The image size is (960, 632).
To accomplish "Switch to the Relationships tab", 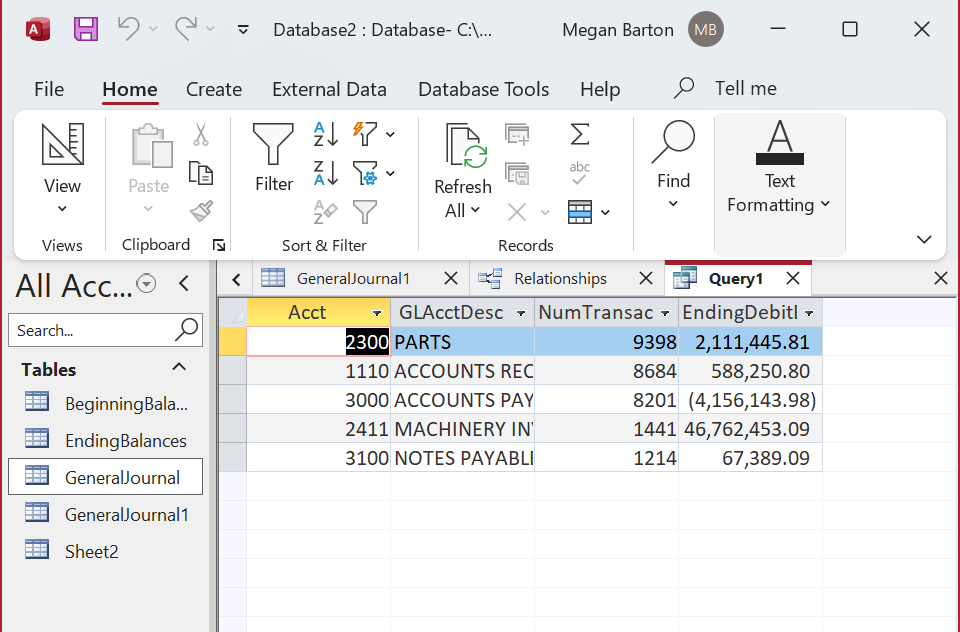I will click(x=559, y=278).
